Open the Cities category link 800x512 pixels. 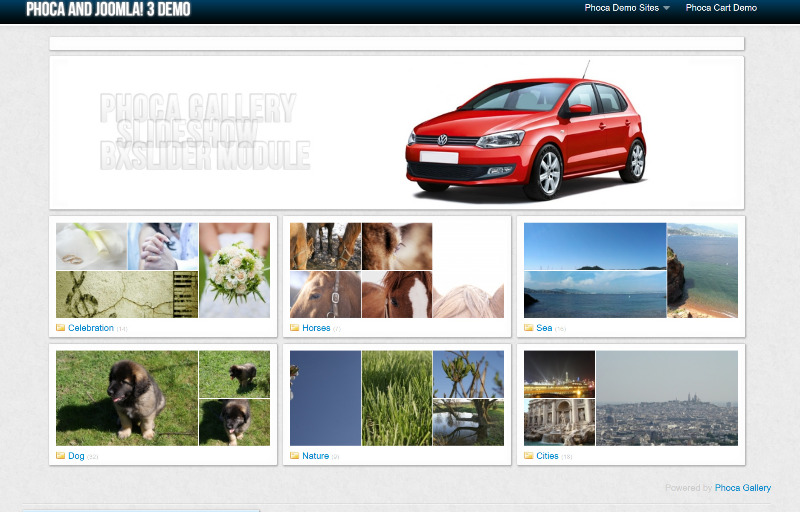coord(547,456)
